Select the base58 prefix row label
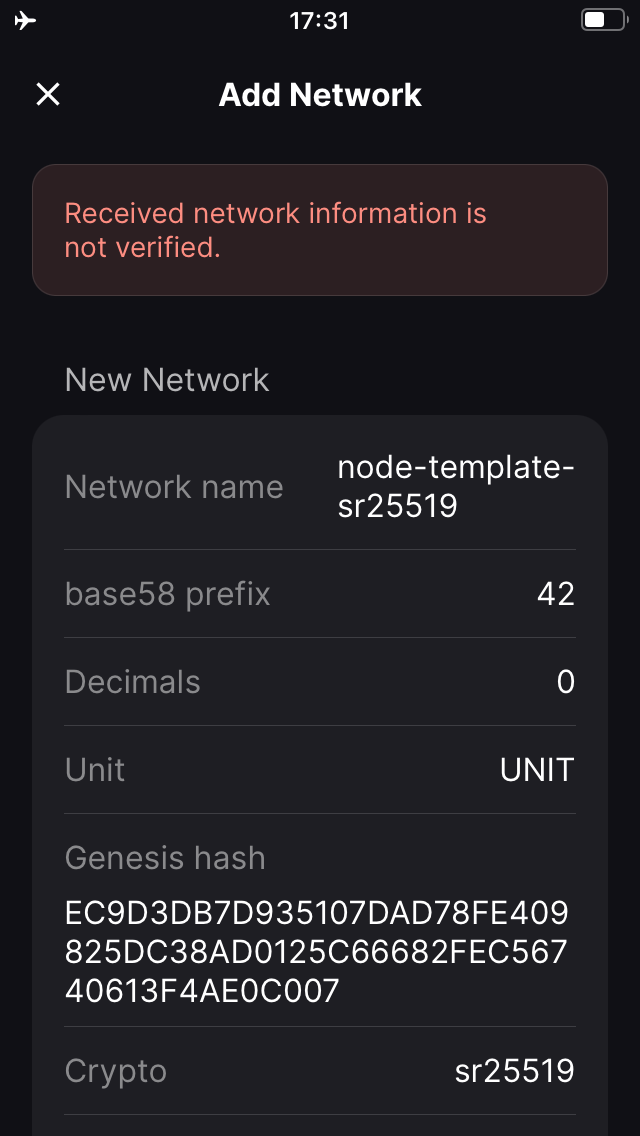 [x=167, y=594]
